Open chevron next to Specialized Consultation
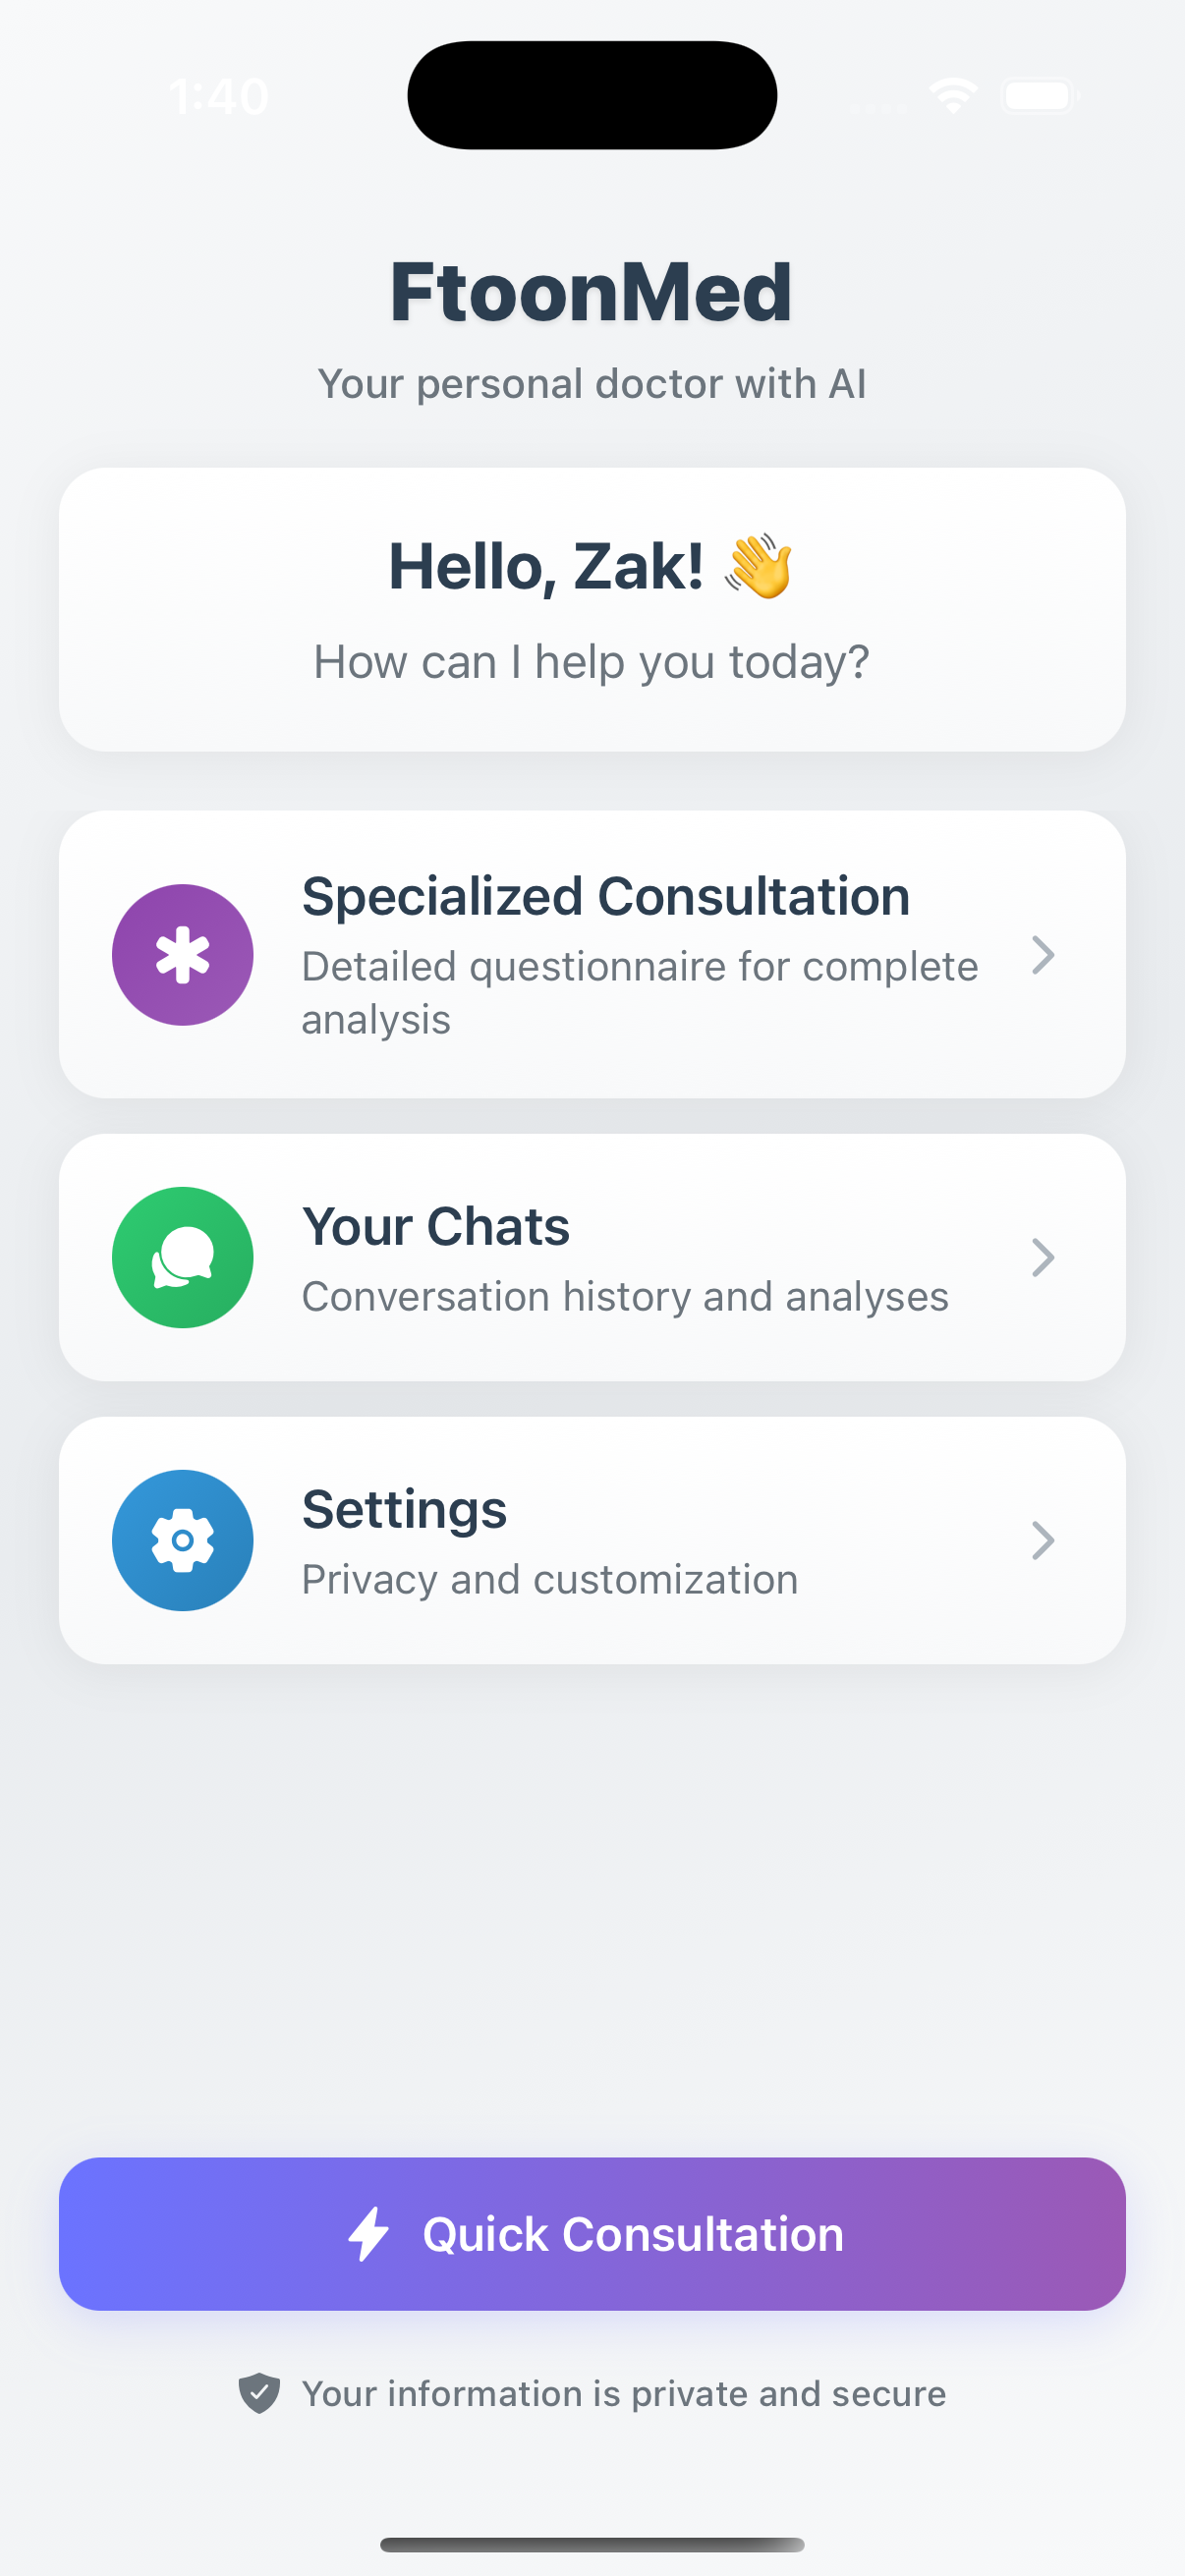Viewport: 1185px width, 2576px height. pos(1043,955)
